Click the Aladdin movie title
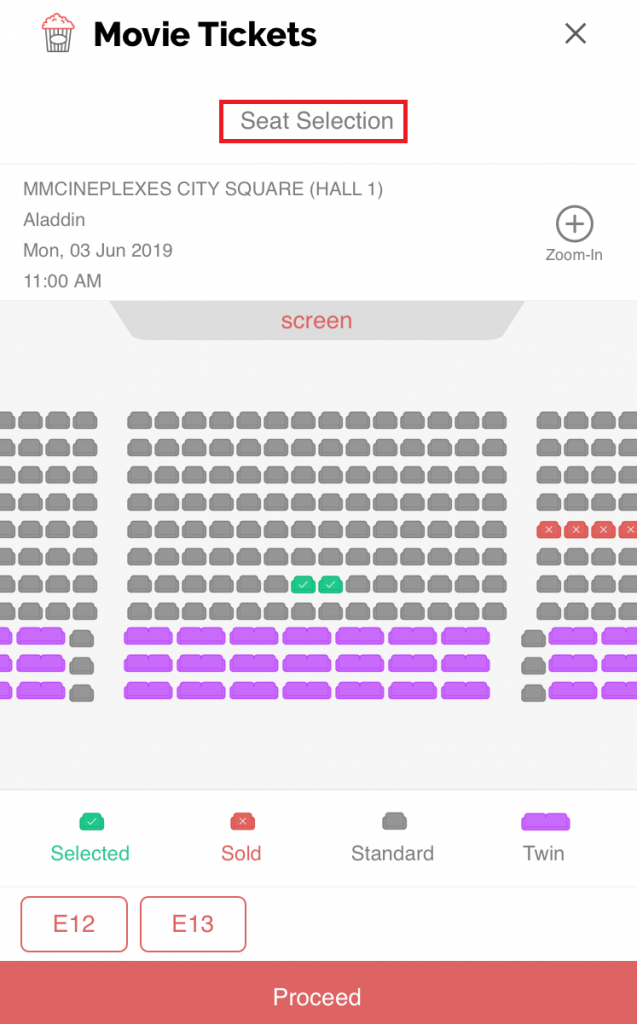Image resolution: width=637 pixels, height=1024 pixels. [x=54, y=219]
